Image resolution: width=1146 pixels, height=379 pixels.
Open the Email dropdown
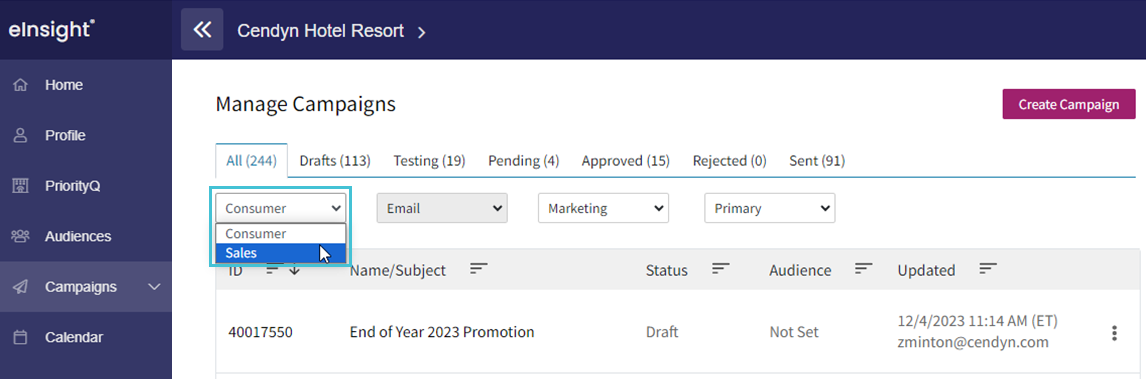pos(442,208)
